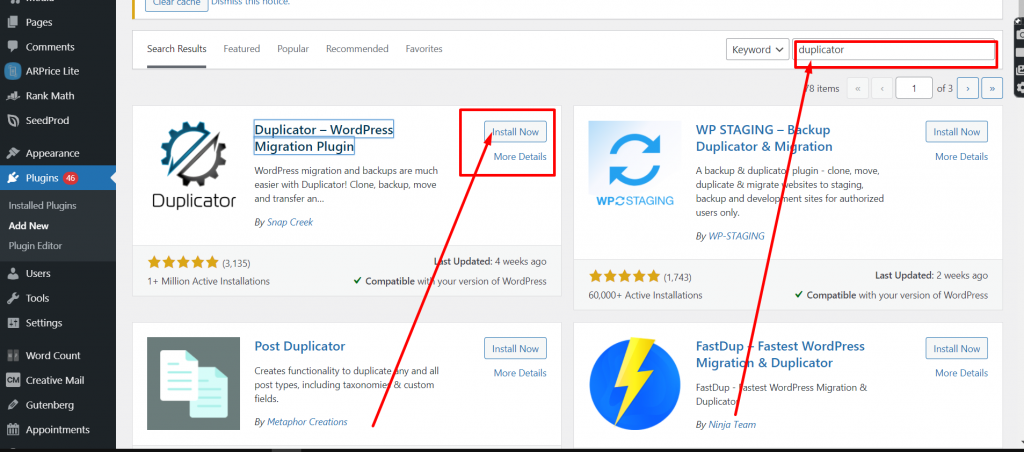Click the Plugins plug icon

[x=12, y=178]
